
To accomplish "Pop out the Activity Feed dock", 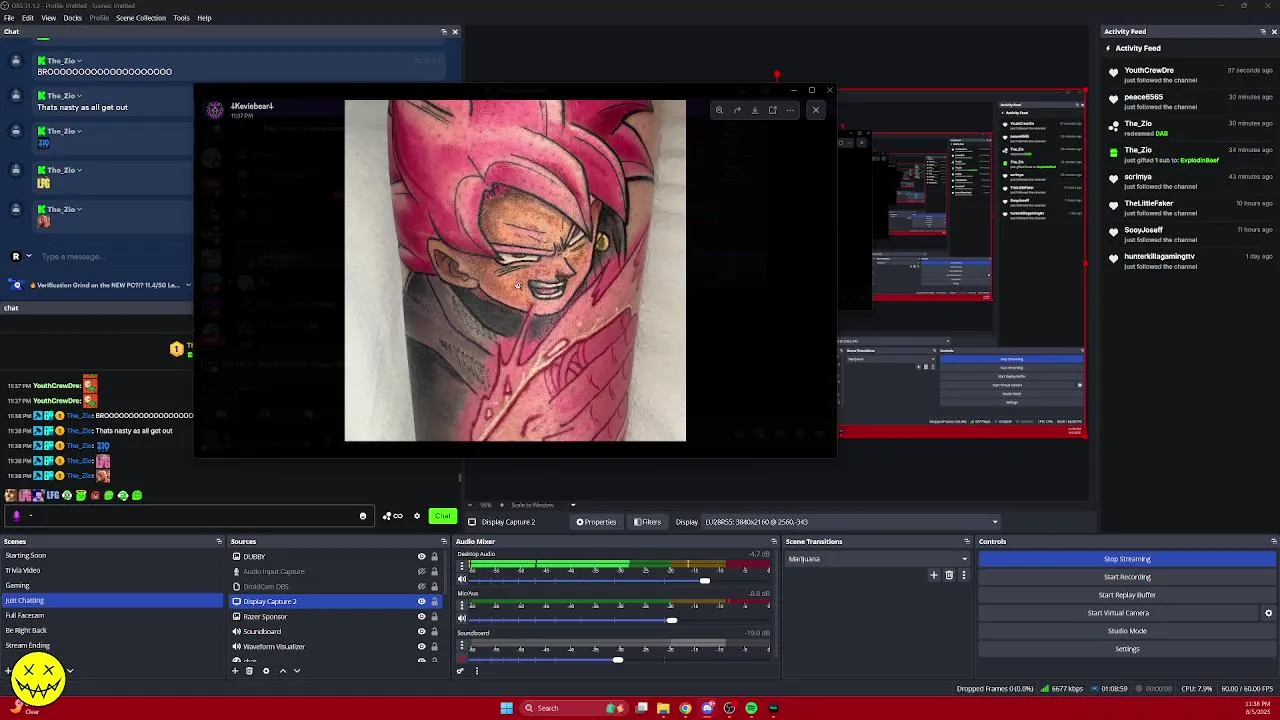I will 1263,32.
